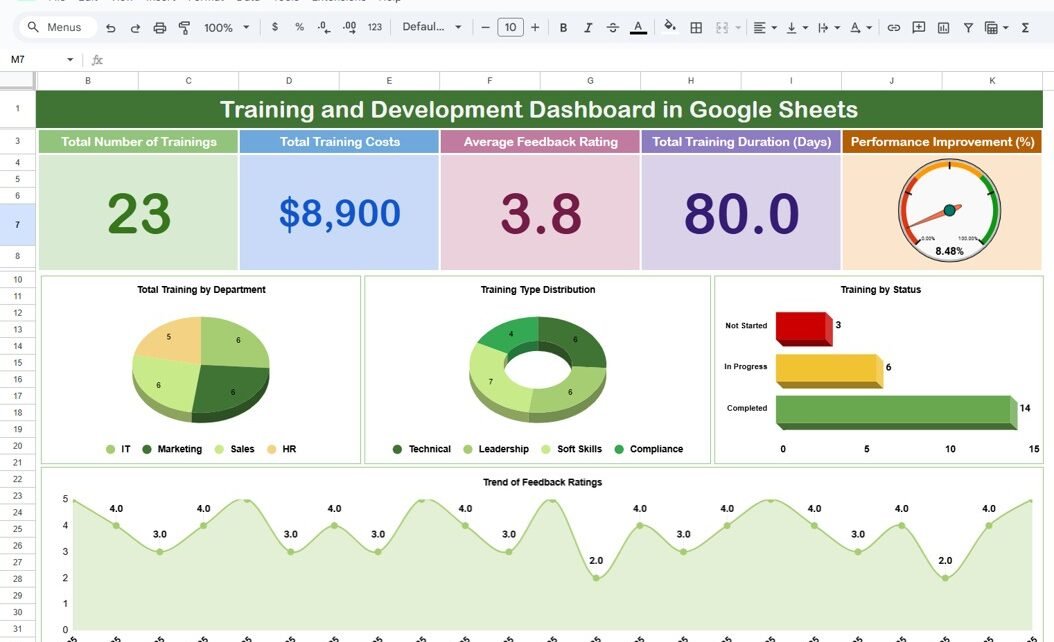The width and height of the screenshot is (1054, 642).
Task: Click the Total Training Costs header cell
Action: 339,142
